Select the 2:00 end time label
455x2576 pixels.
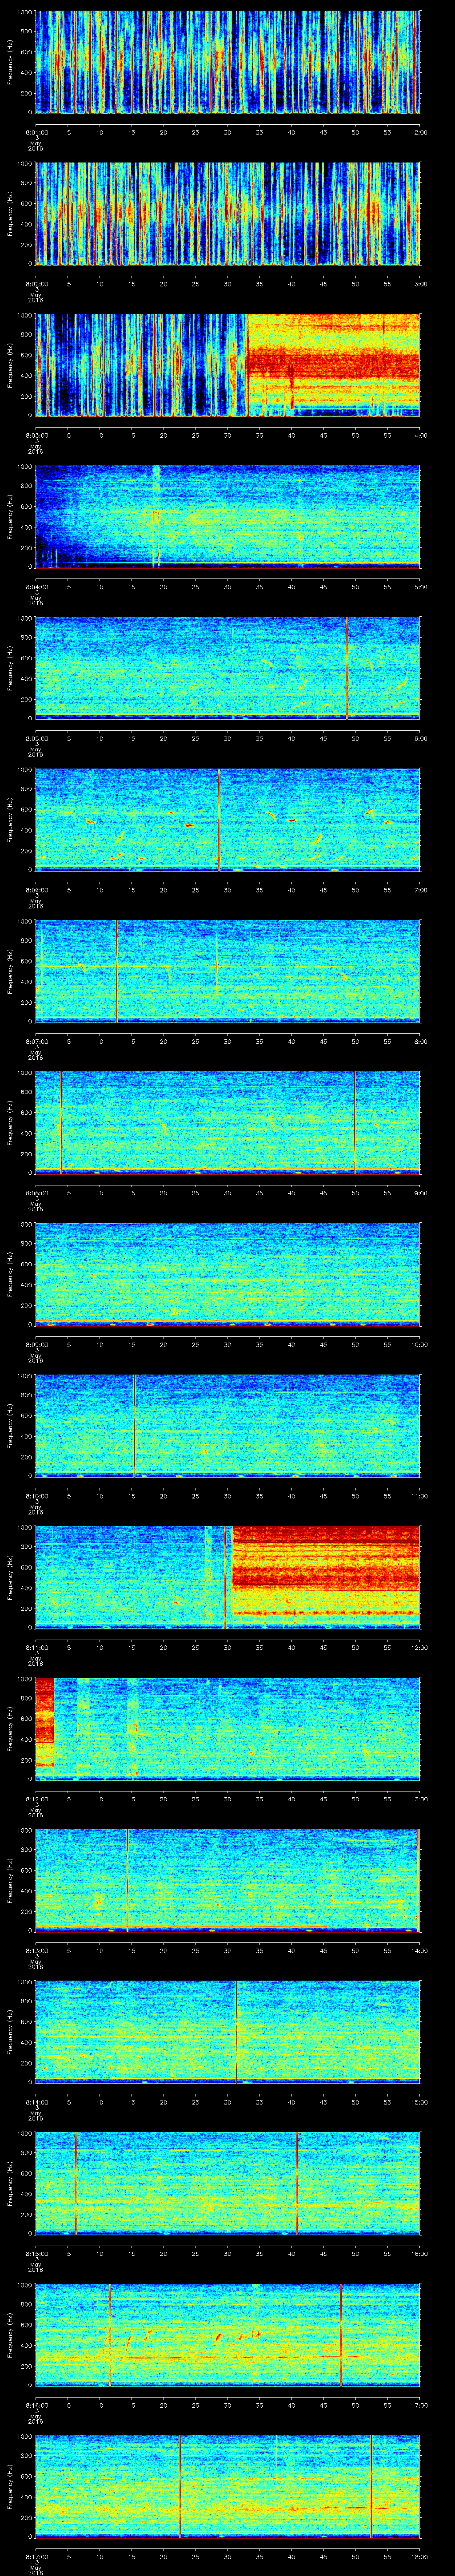click(420, 132)
